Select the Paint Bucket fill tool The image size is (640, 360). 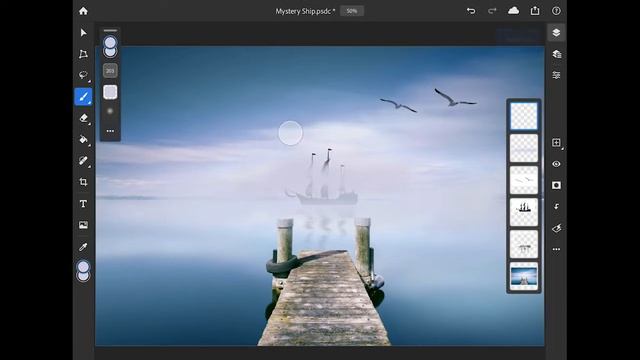[83, 139]
